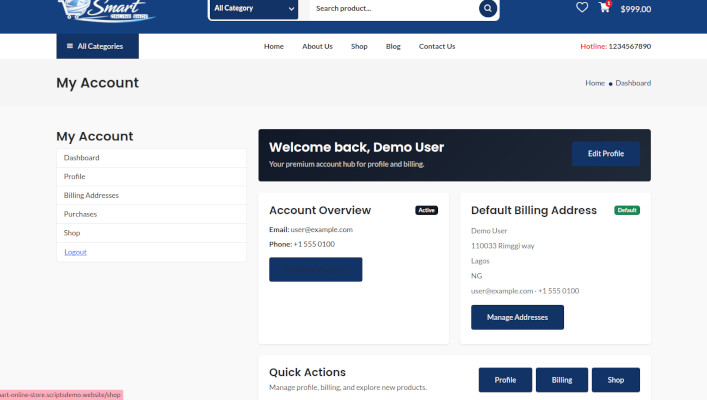Open Contact Us page

pyautogui.click(x=437, y=46)
